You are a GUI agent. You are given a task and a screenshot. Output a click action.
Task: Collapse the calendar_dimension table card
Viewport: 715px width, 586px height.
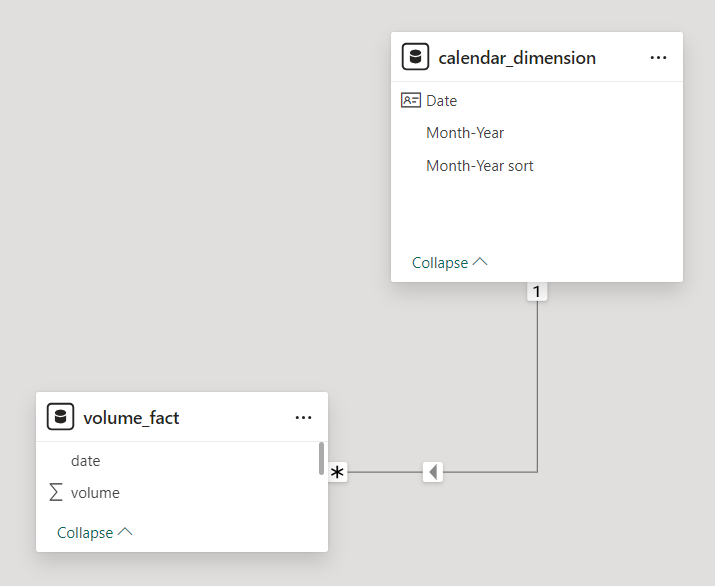point(449,263)
